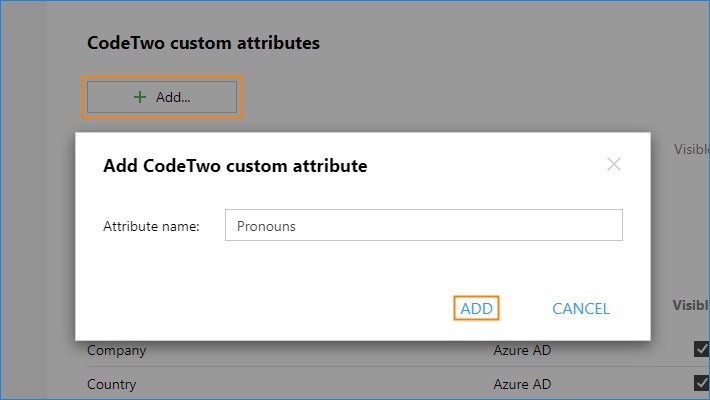
Task: Focus the Attribute name input field
Action: (424, 225)
